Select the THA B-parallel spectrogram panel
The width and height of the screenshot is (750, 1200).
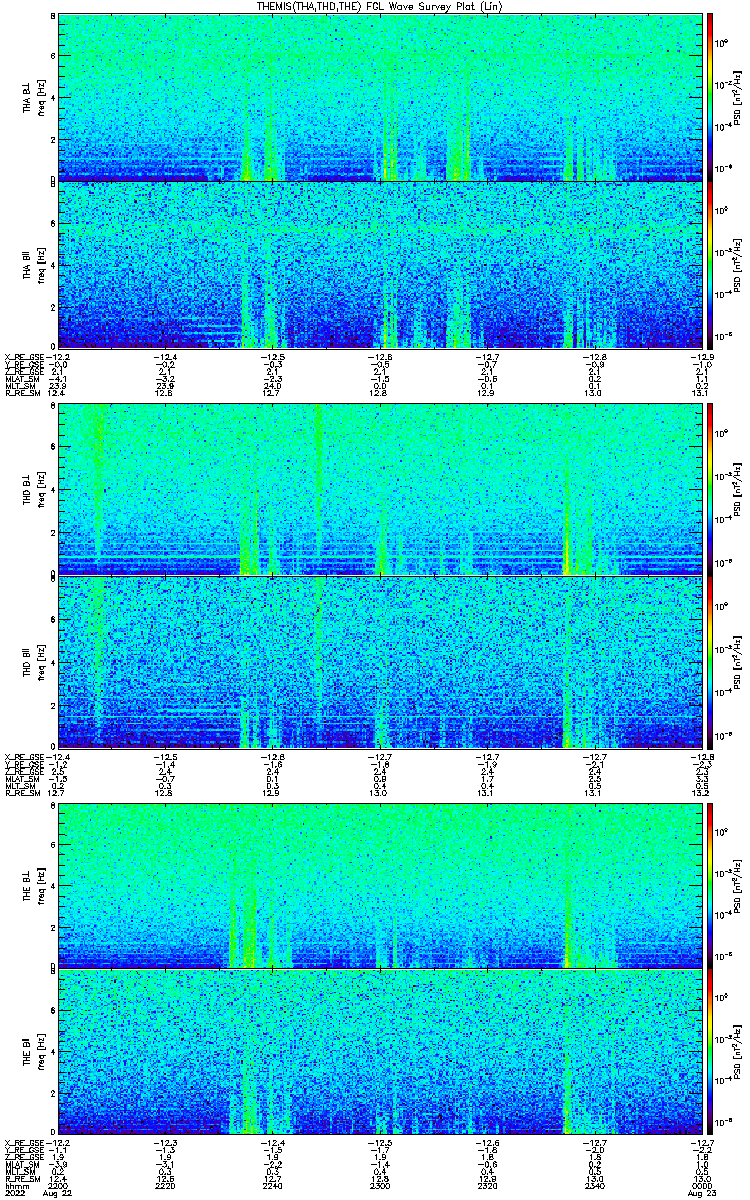point(379,265)
